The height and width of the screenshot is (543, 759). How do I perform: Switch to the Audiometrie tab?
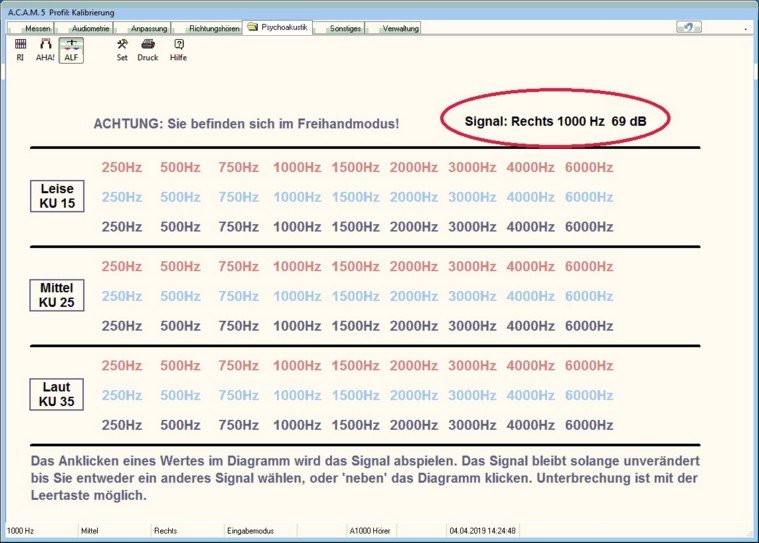pyautogui.click(x=85, y=28)
